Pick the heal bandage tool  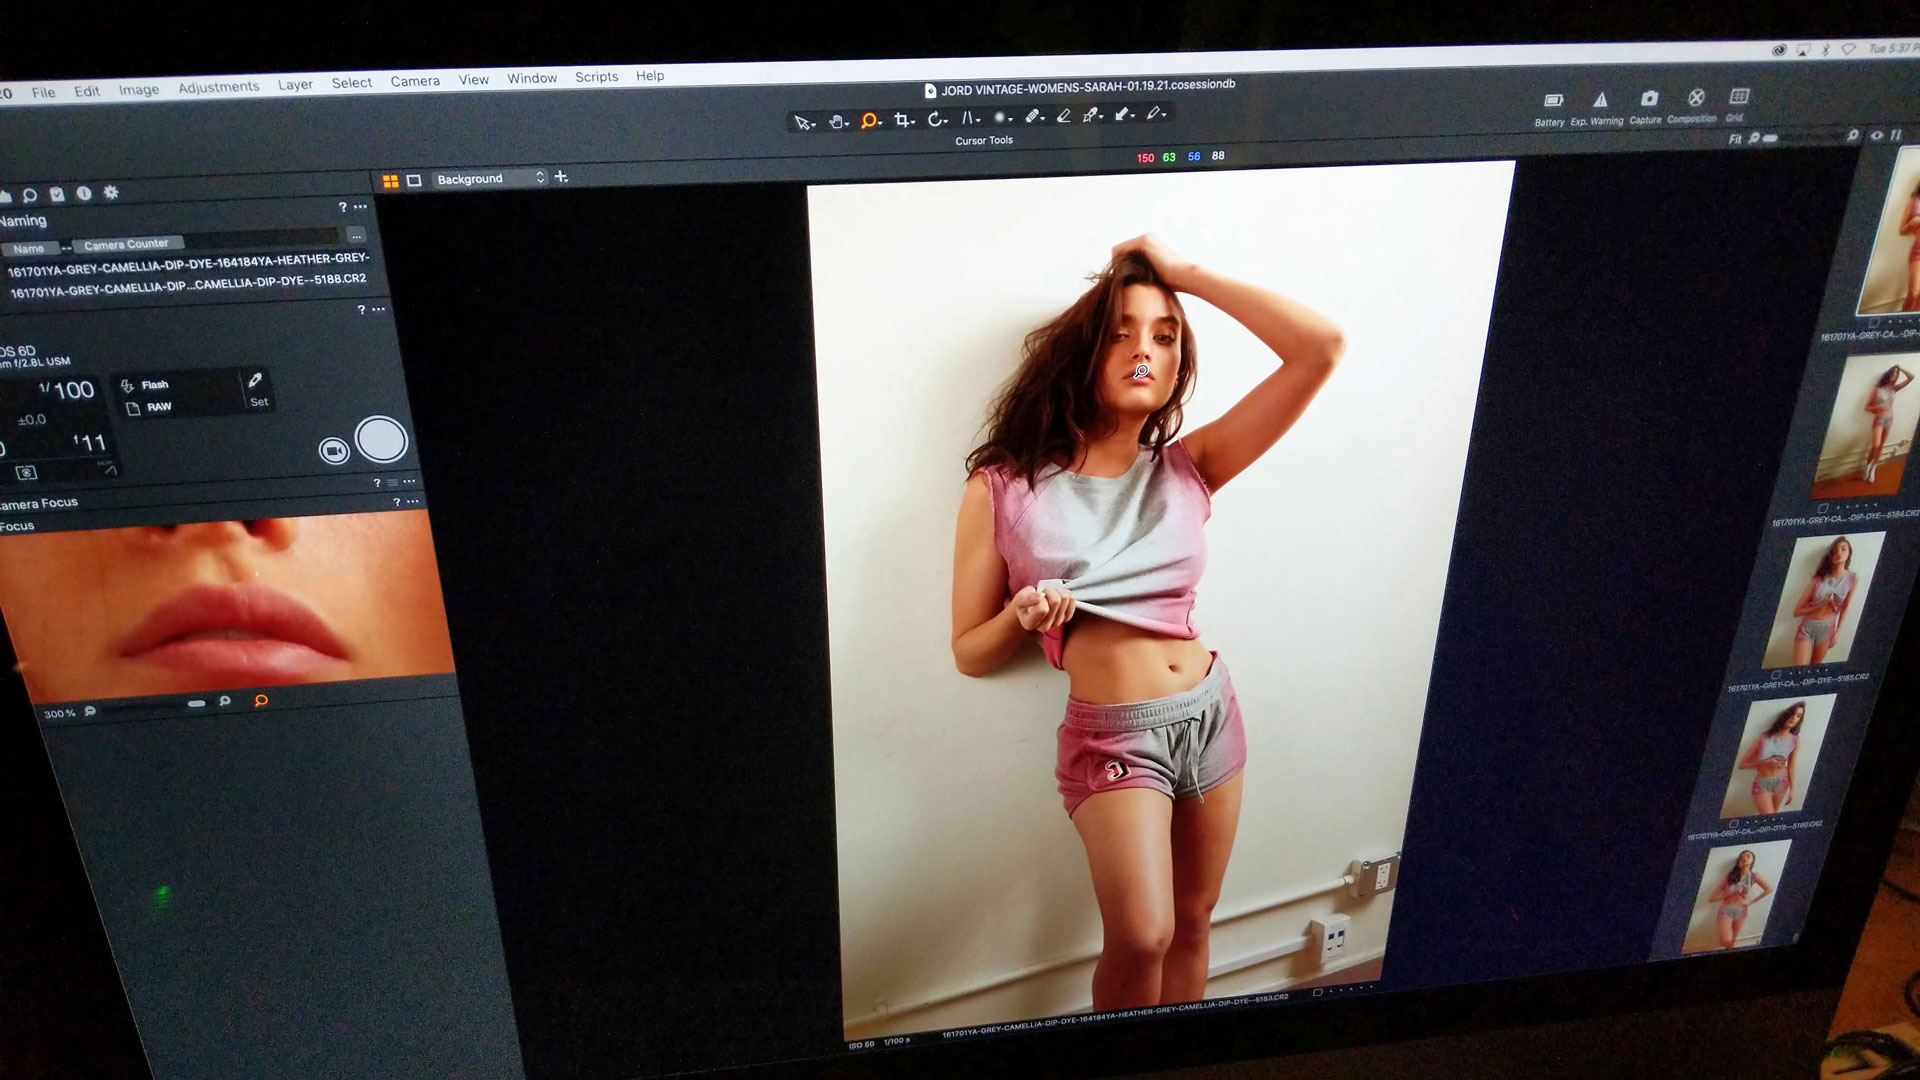coord(1034,116)
